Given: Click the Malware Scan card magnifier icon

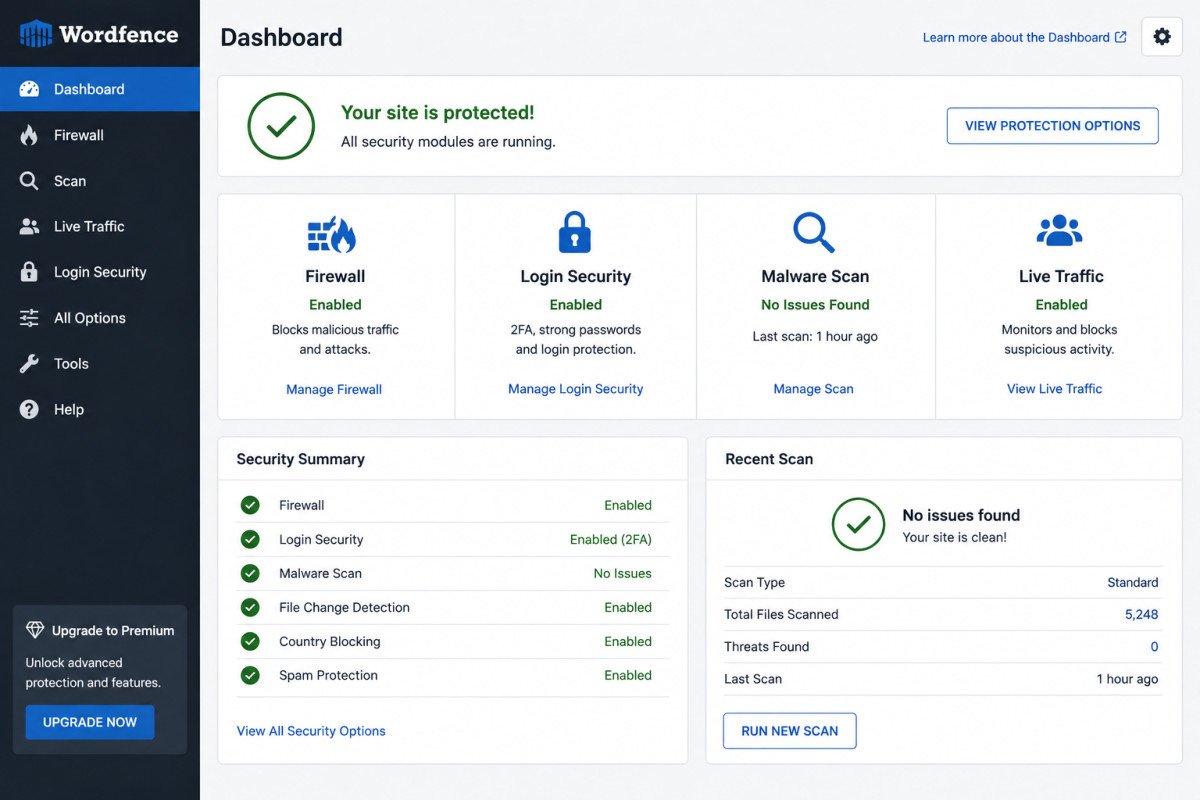Looking at the screenshot, I should [814, 232].
